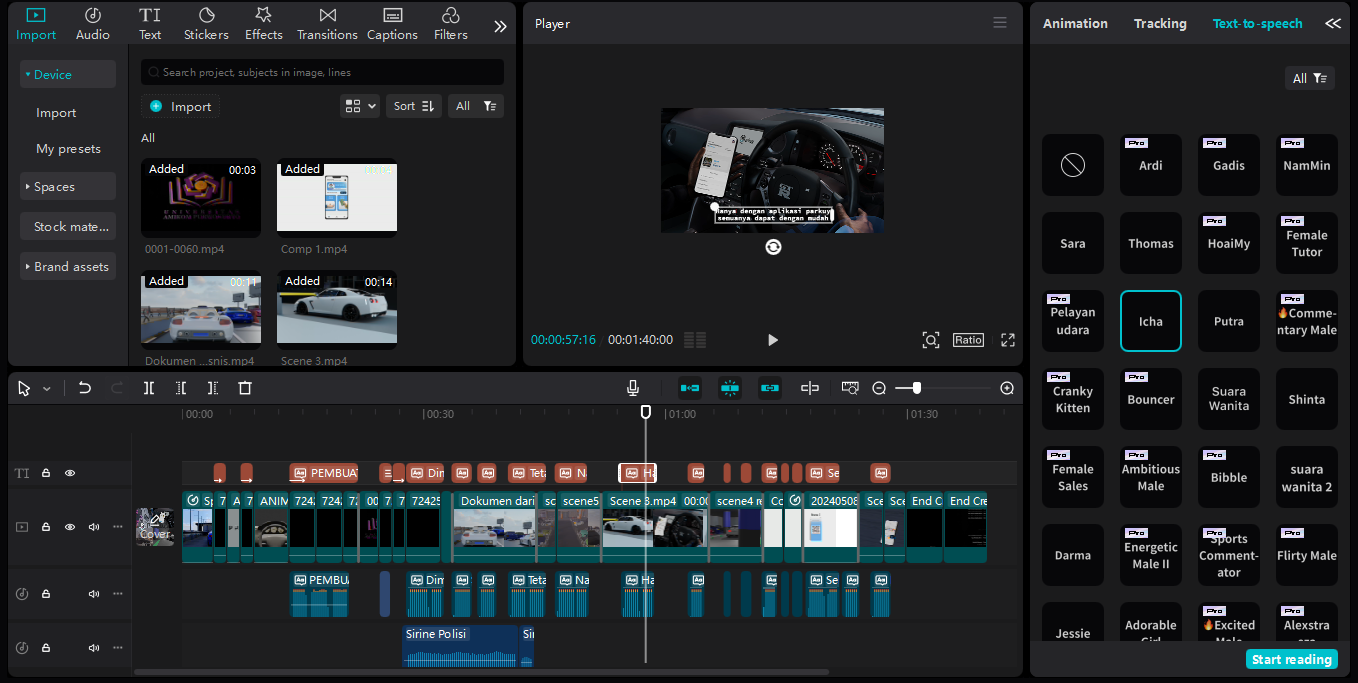Toggle visibility of the text track
The image size is (1358, 683).
[70, 473]
